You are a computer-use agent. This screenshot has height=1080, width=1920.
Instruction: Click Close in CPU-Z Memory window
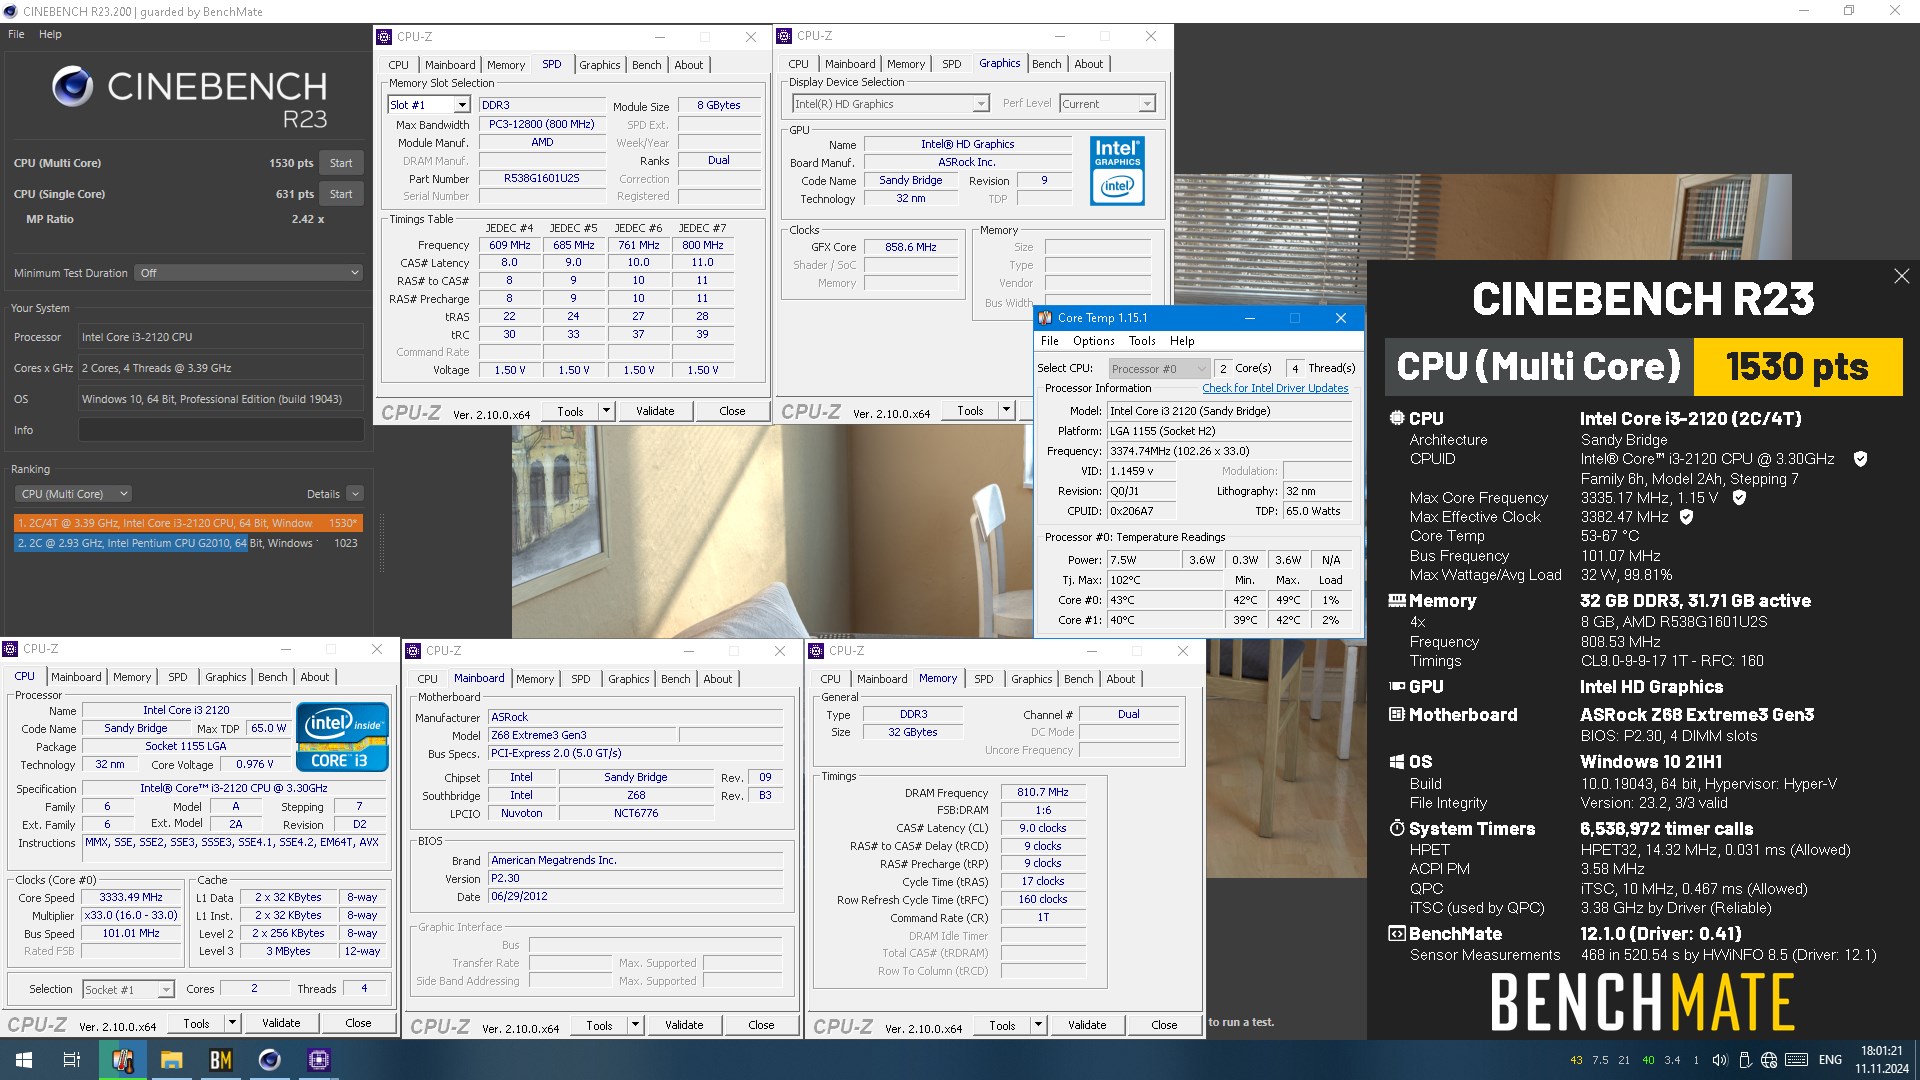click(x=1164, y=1025)
